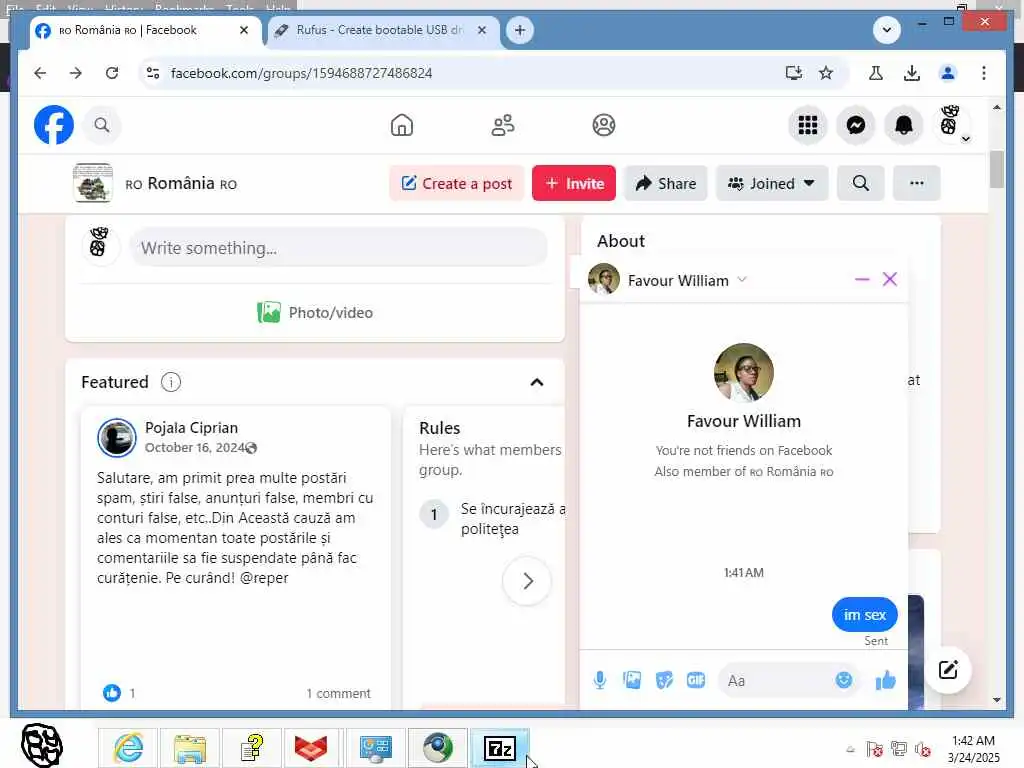Open the Facebook menu grid icon
1024x768 pixels.
[x=808, y=125]
